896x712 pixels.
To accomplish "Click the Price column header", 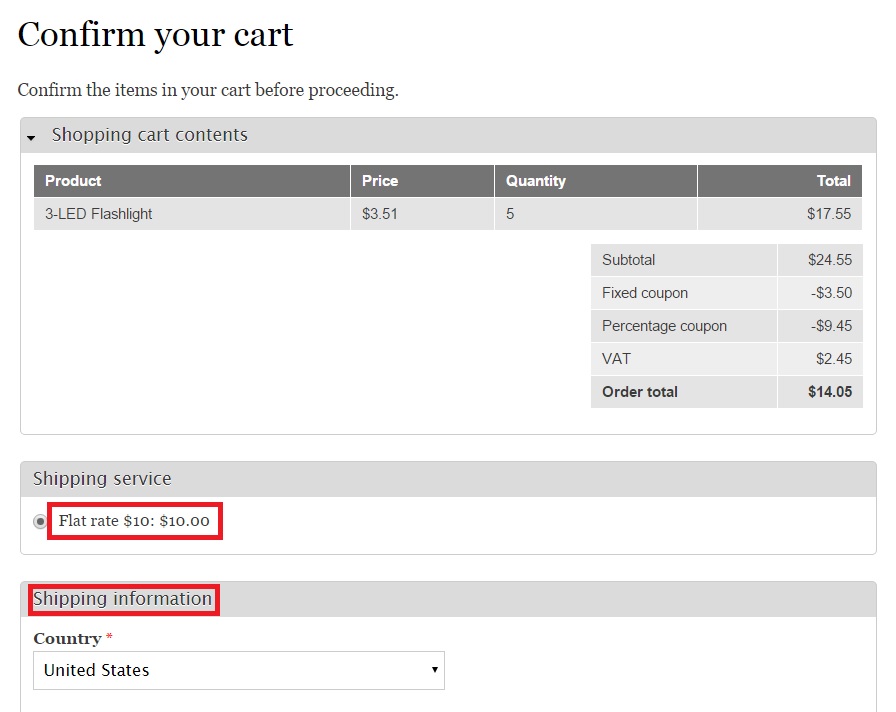I will point(380,181).
